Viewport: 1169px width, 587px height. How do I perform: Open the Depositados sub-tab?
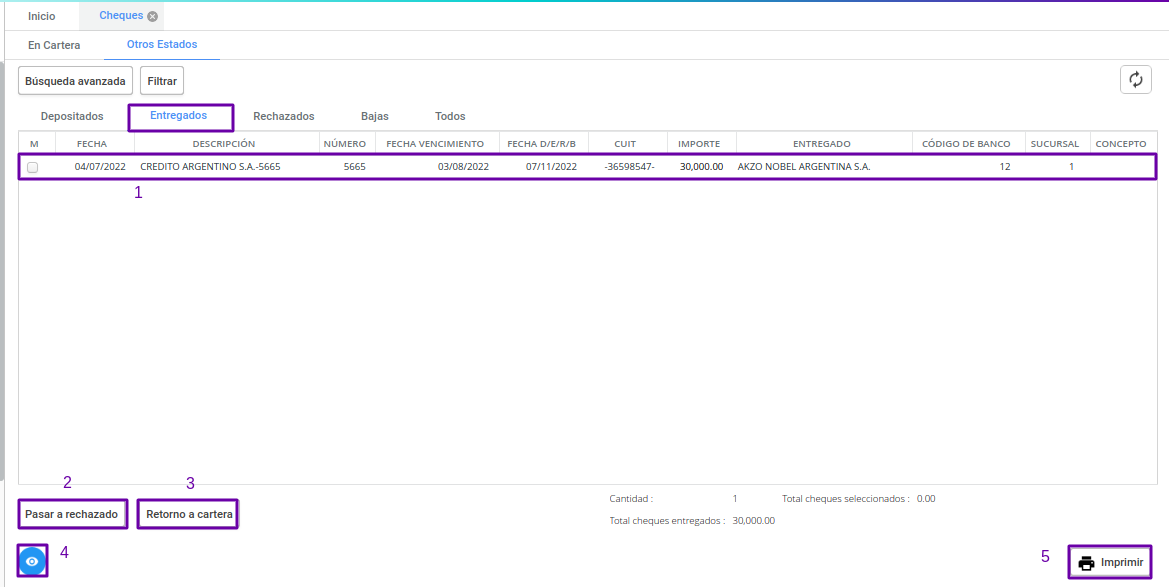pos(72,116)
